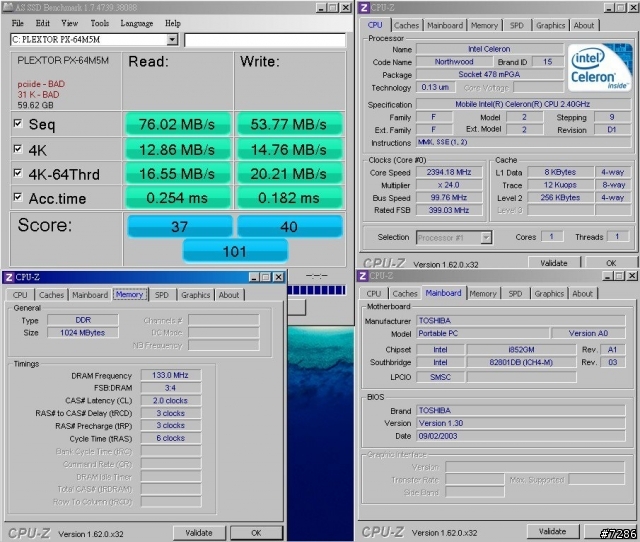This screenshot has height=542, width=640.
Task: Select CPU tab in the Mainboard CPU-Z window
Action: pyautogui.click(x=373, y=293)
